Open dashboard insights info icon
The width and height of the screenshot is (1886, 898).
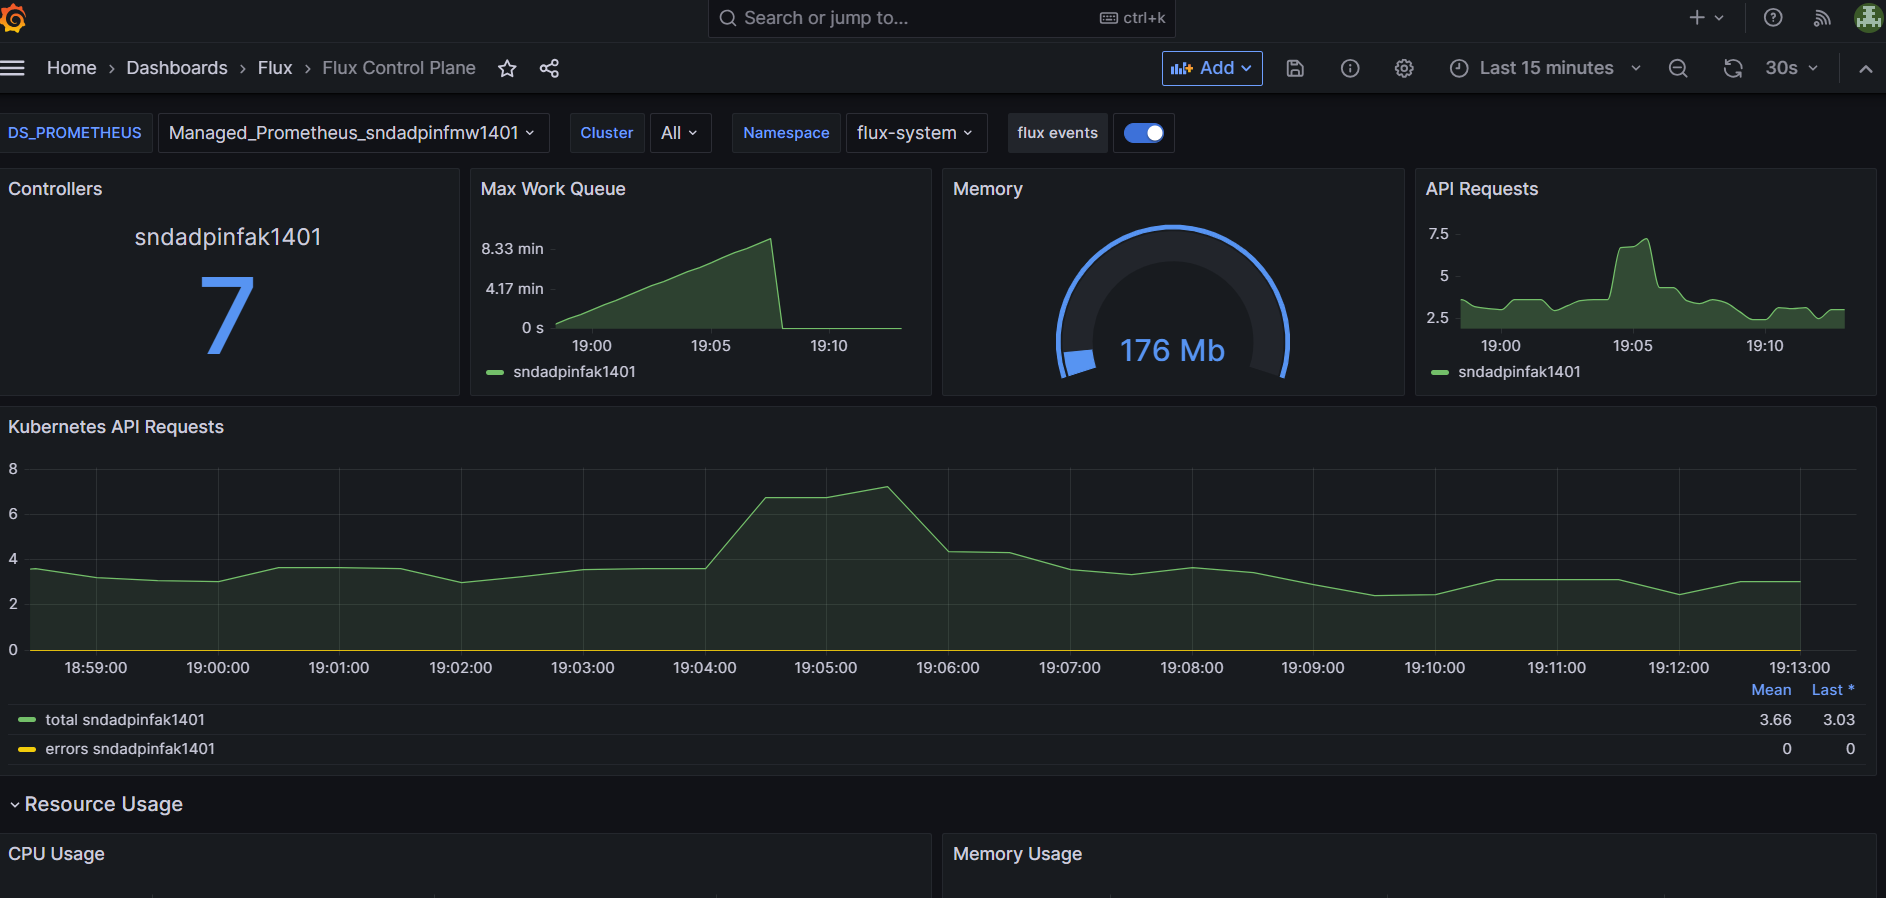coord(1350,68)
